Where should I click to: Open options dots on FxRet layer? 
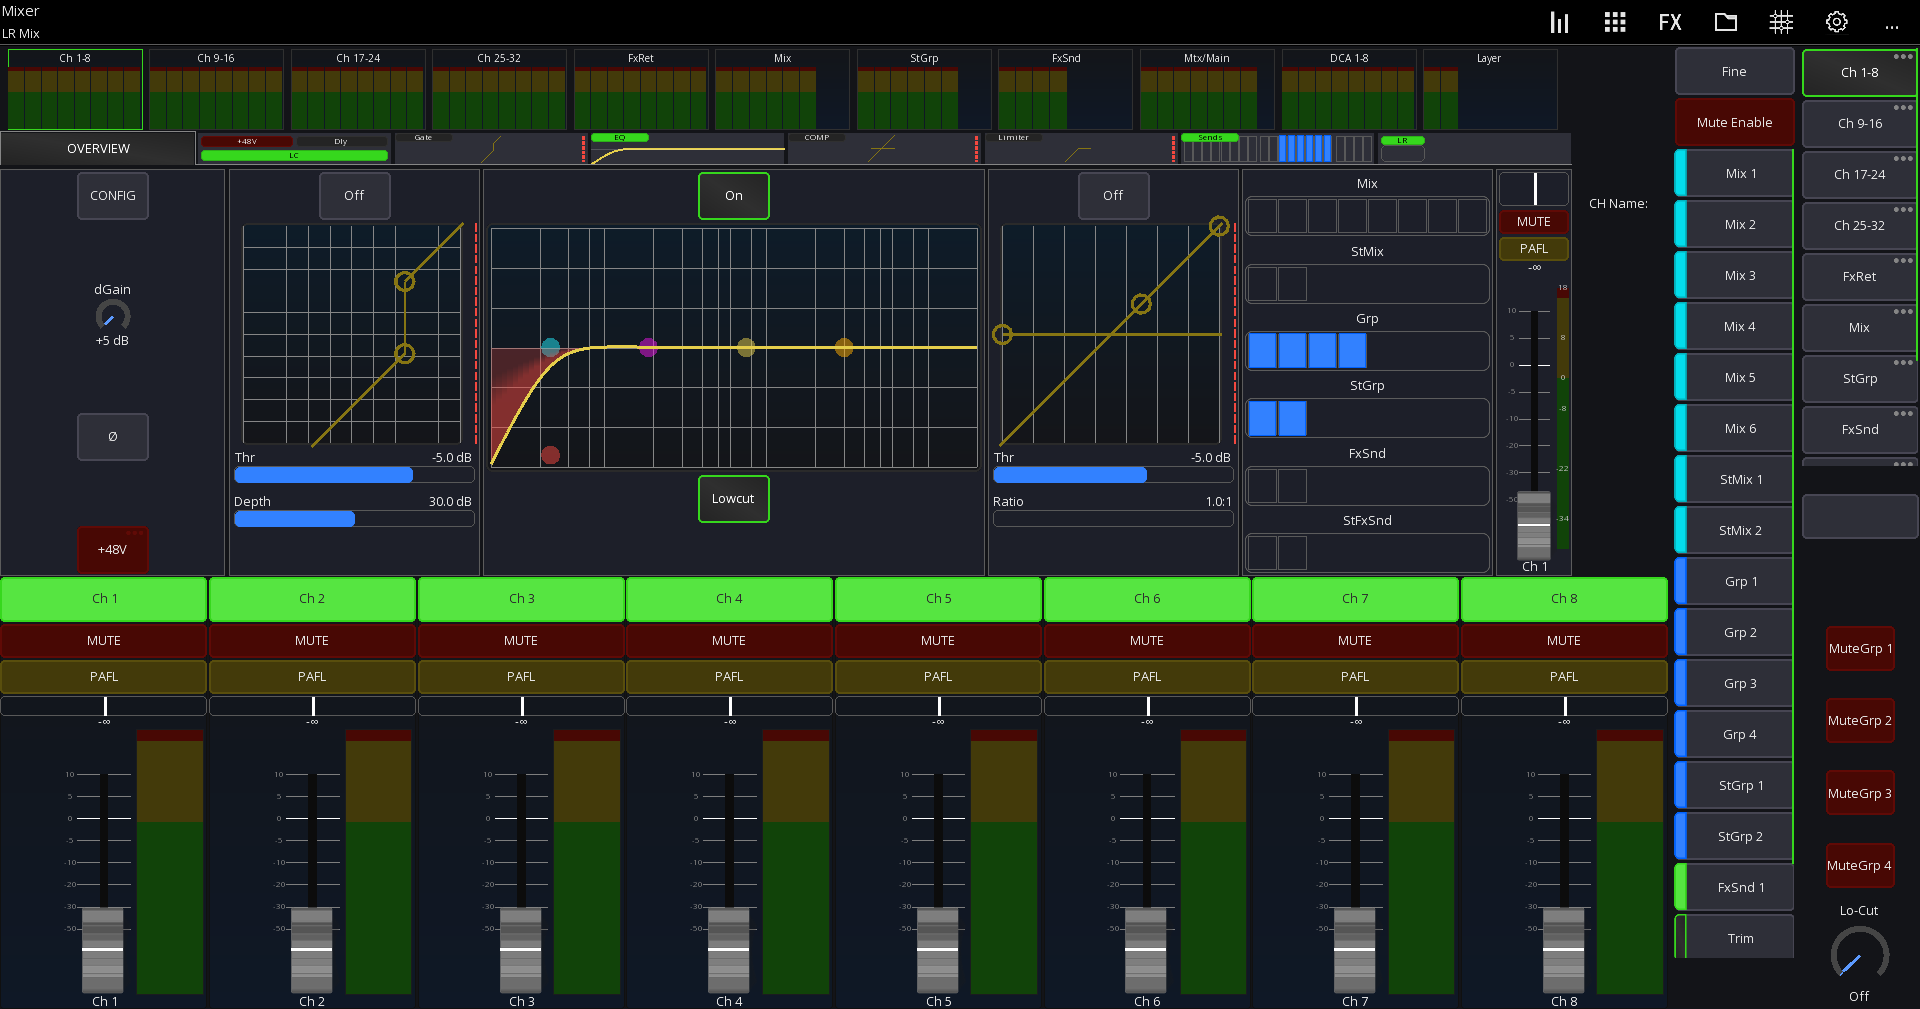[x=1903, y=261]
